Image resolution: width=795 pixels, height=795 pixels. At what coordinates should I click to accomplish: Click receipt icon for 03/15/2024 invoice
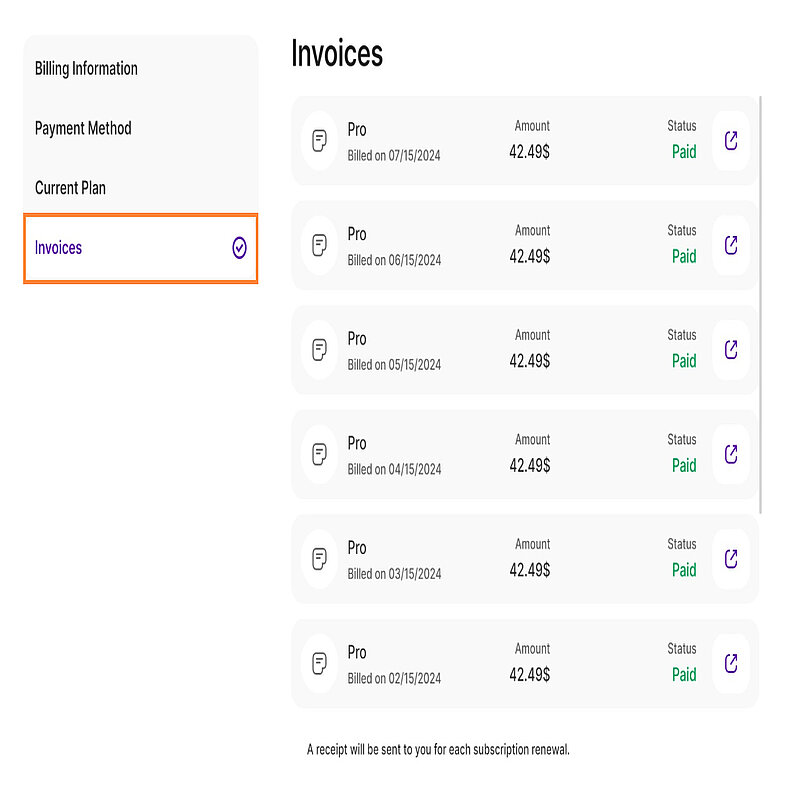pos(319,559)
